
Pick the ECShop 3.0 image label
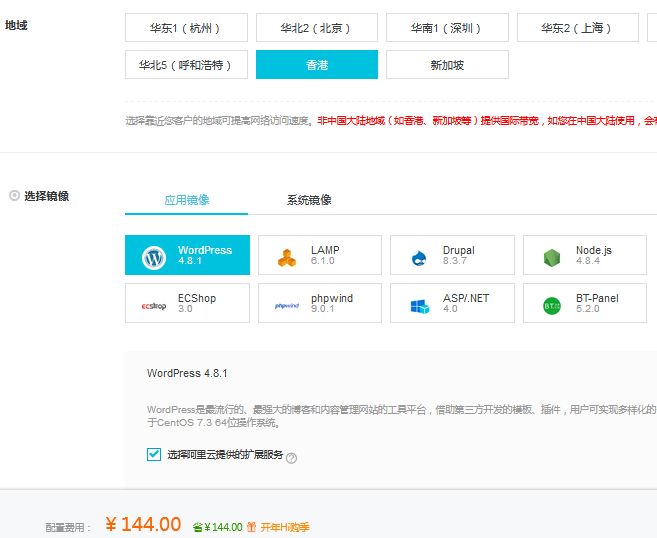[x=197, y=303]
